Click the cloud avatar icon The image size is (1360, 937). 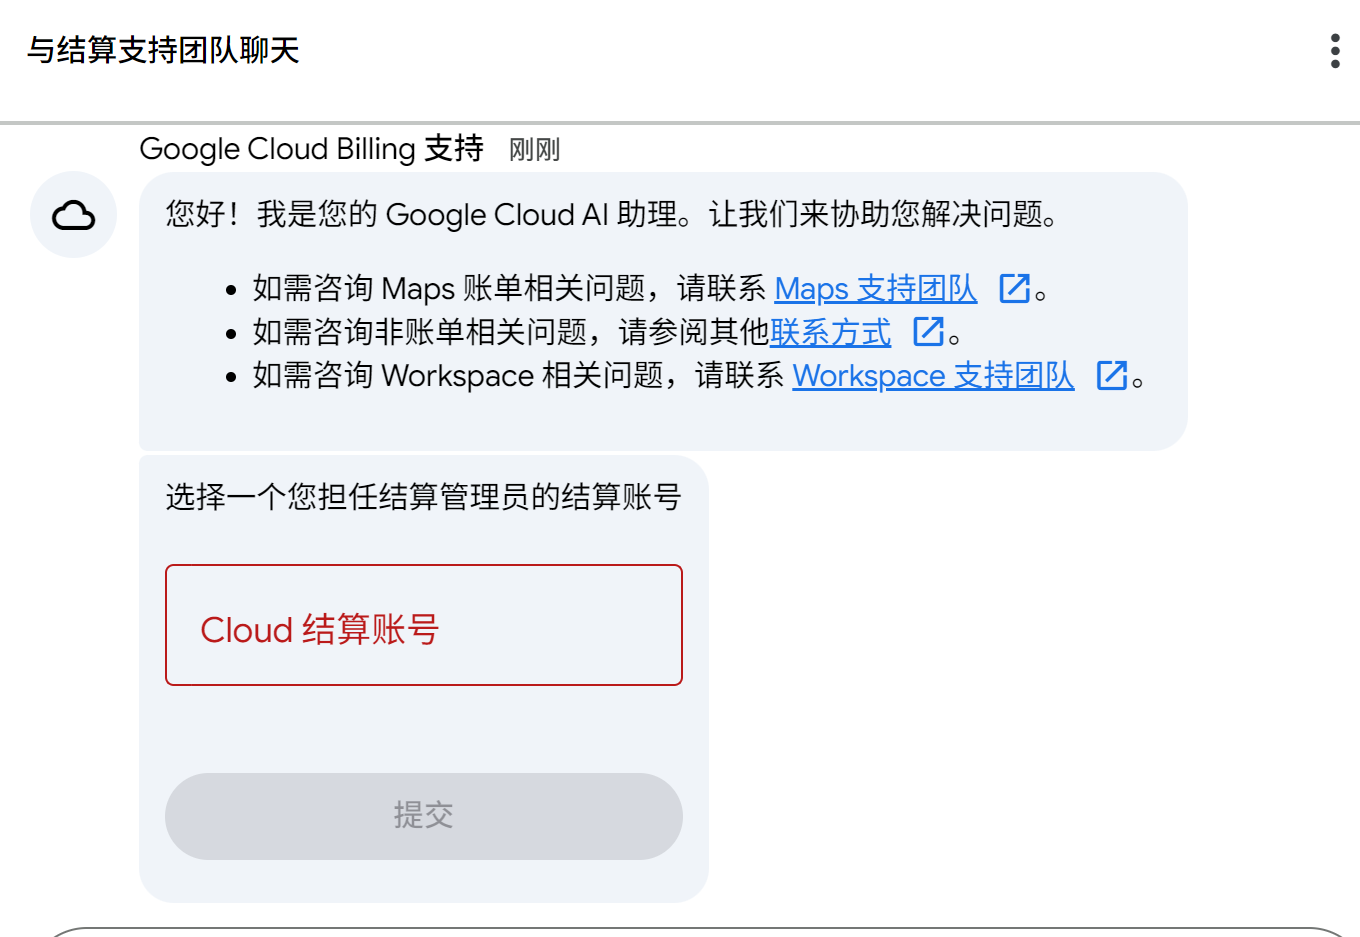73,215
